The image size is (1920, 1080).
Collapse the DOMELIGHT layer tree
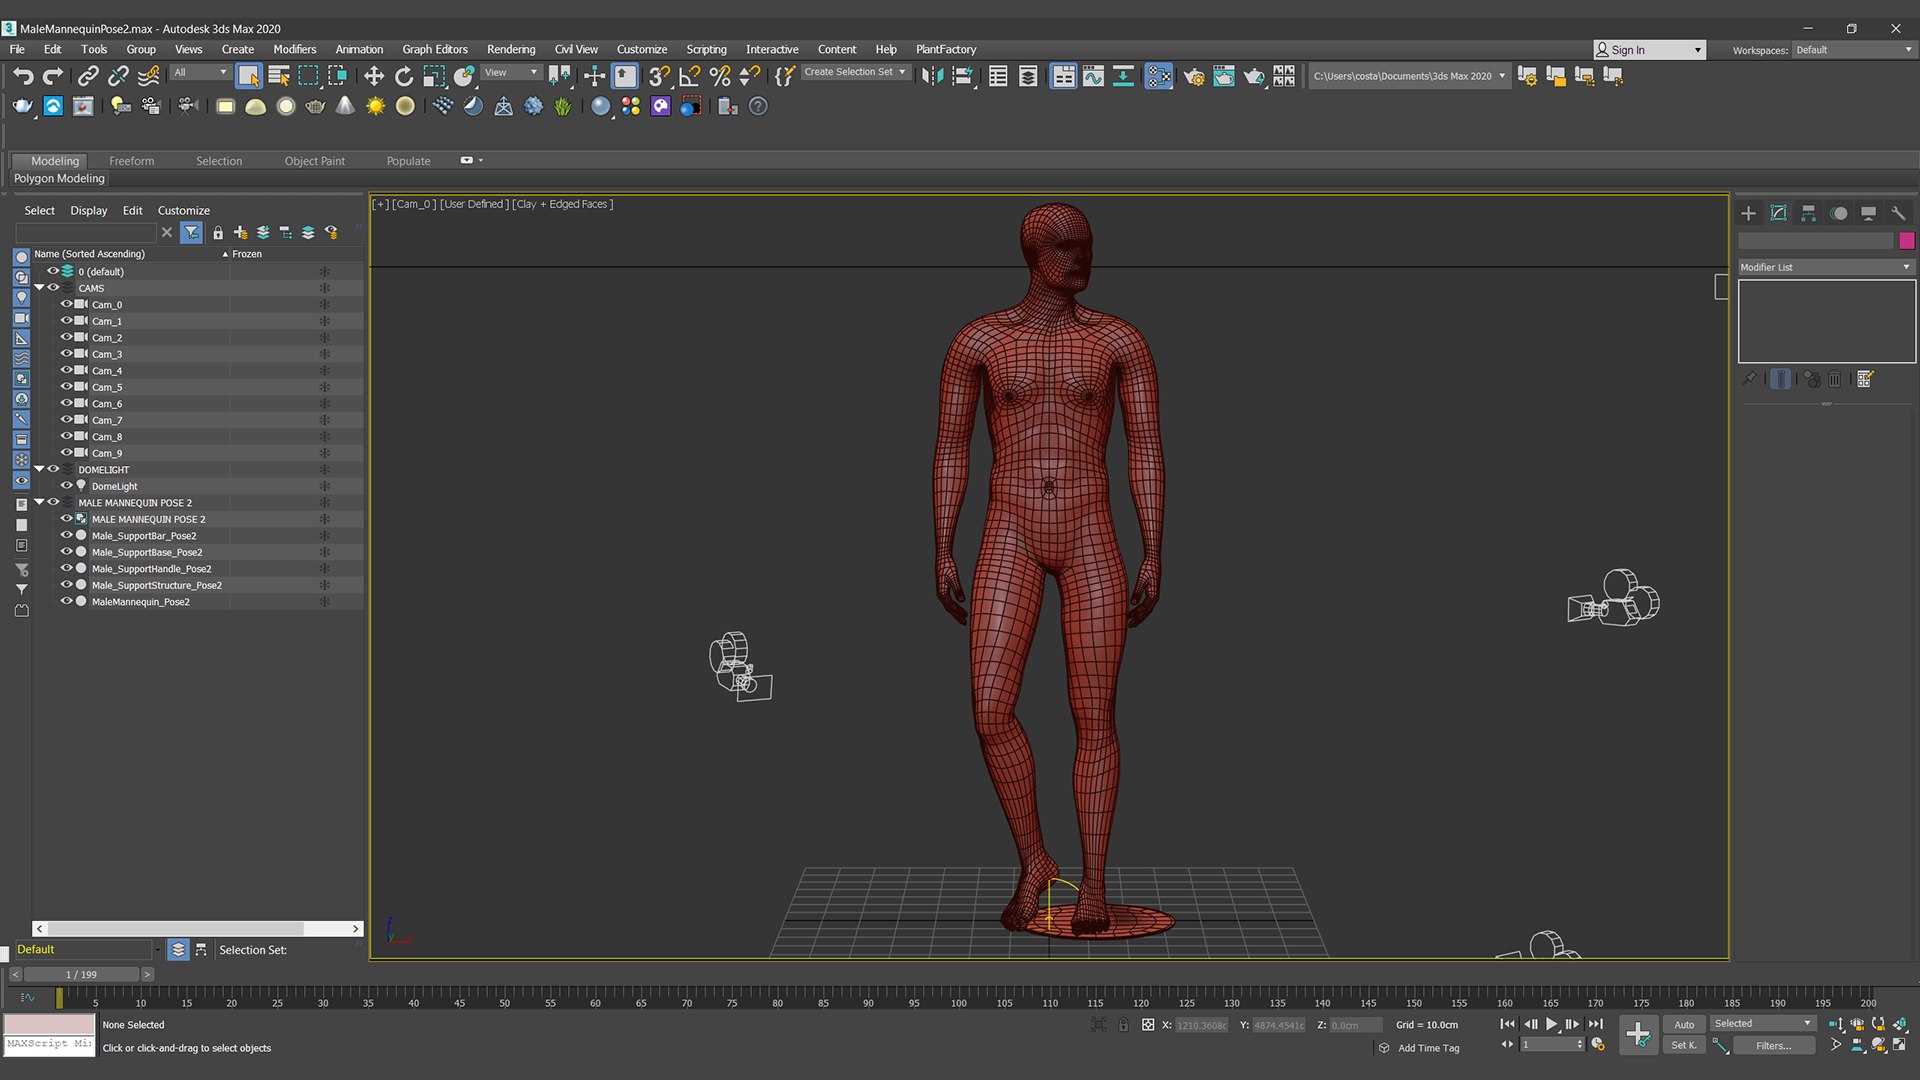(40, 469)
